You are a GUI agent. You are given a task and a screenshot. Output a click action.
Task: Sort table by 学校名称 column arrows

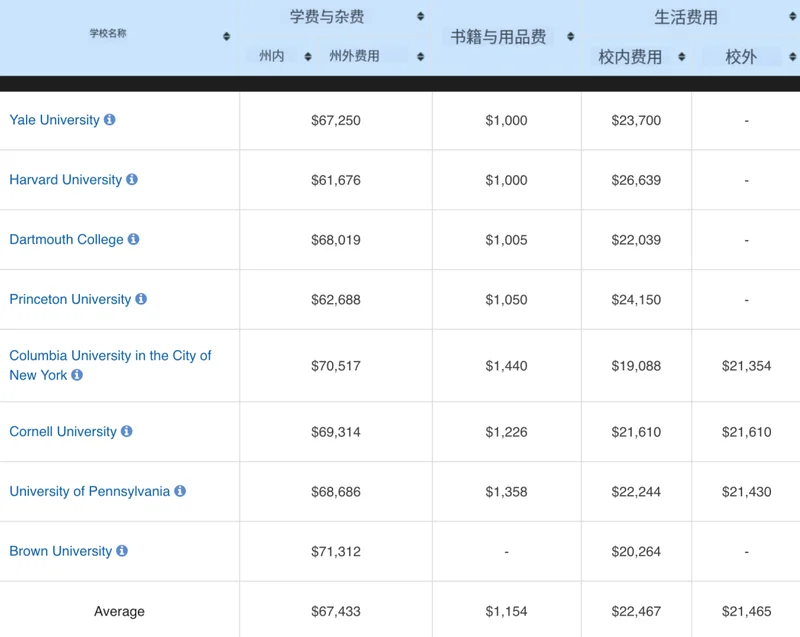(x=227, y=37)
